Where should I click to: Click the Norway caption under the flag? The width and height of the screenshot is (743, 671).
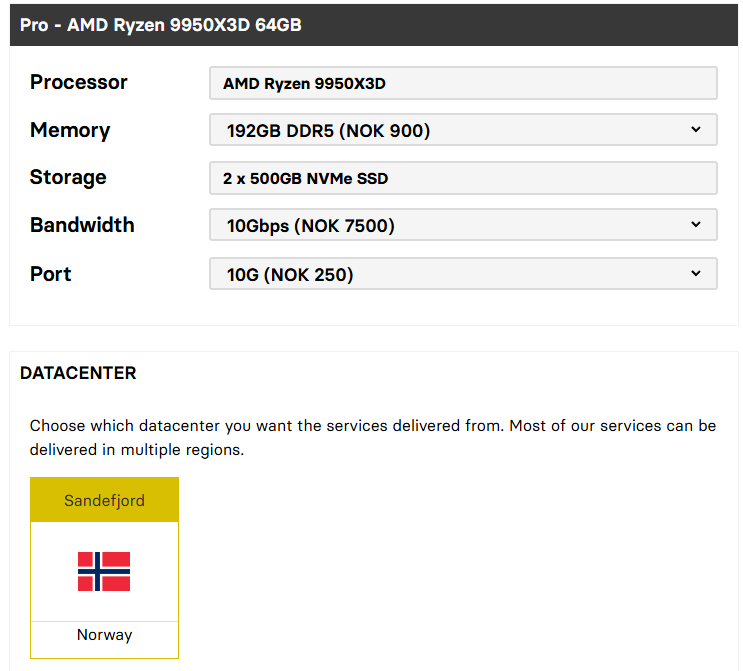104,635
